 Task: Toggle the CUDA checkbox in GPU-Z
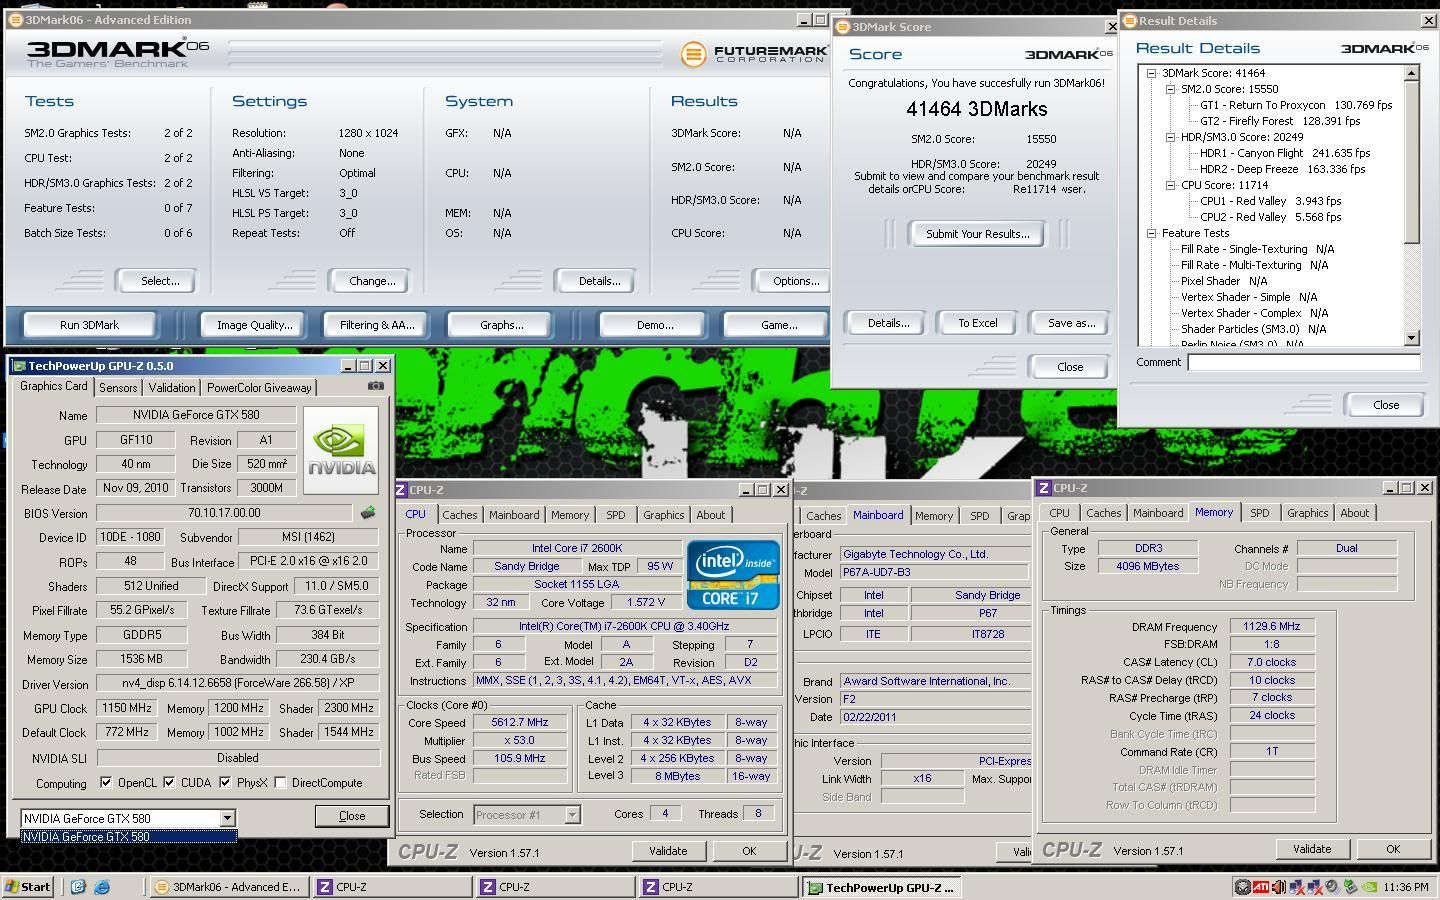click(x=169, y=783)
